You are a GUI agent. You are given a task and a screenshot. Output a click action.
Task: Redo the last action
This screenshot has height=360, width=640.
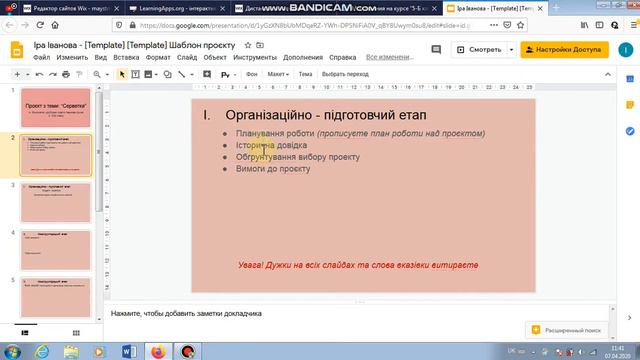53,74
